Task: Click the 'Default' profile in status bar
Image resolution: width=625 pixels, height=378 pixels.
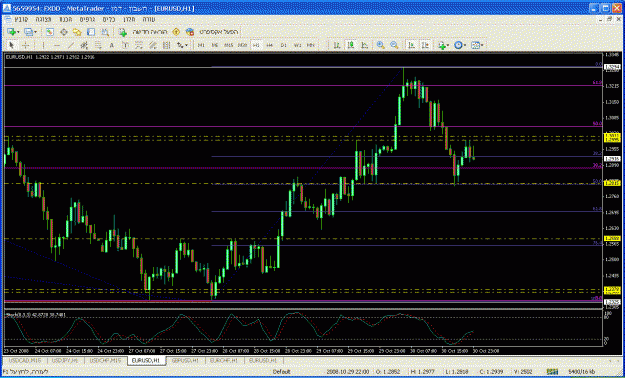Action: 281,372
